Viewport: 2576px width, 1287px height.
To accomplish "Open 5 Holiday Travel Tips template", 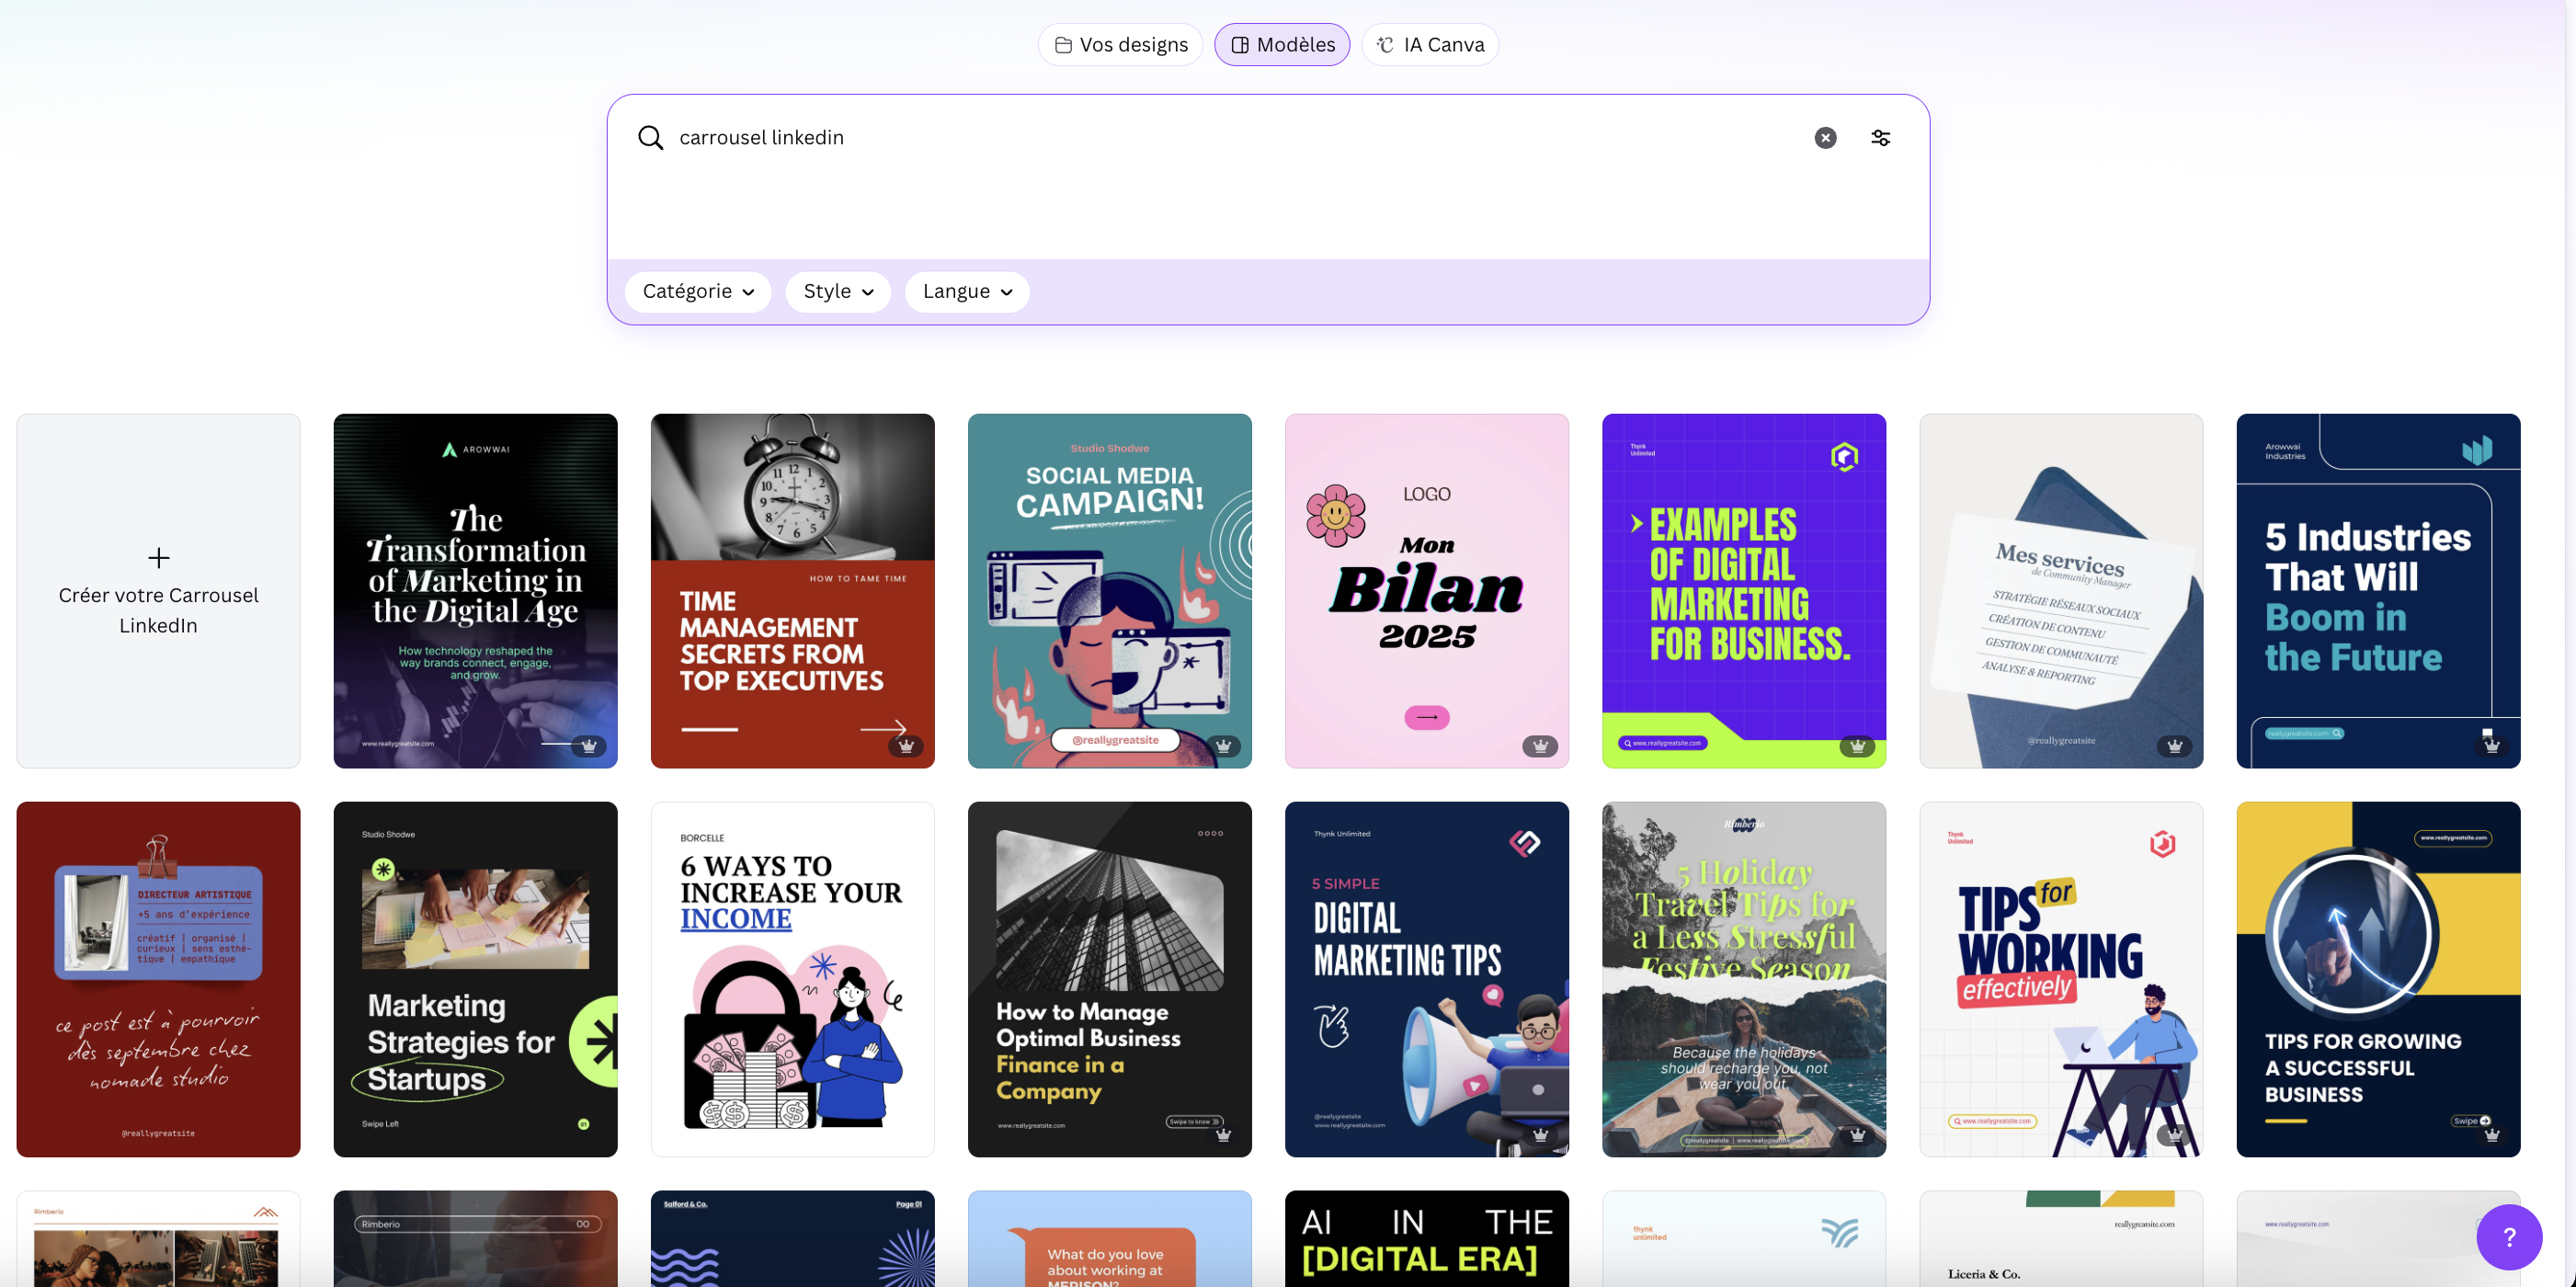I will point(1743,979).
